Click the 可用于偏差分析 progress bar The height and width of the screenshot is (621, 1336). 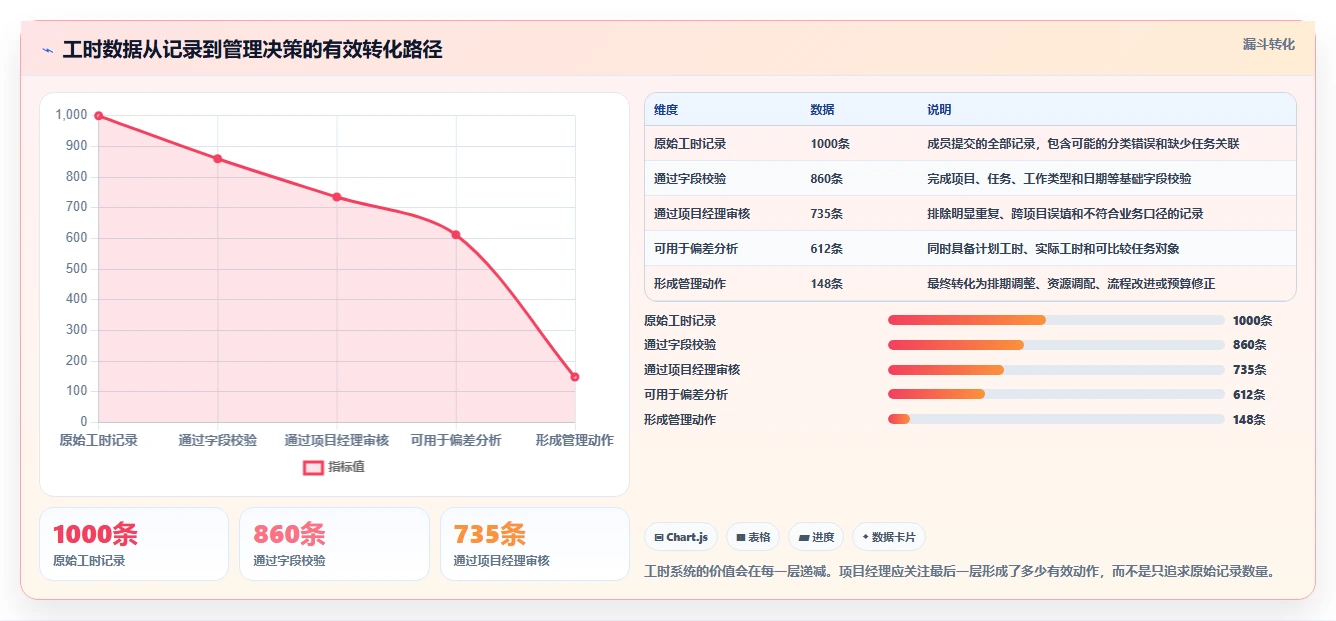click(x=1056, y=395)
